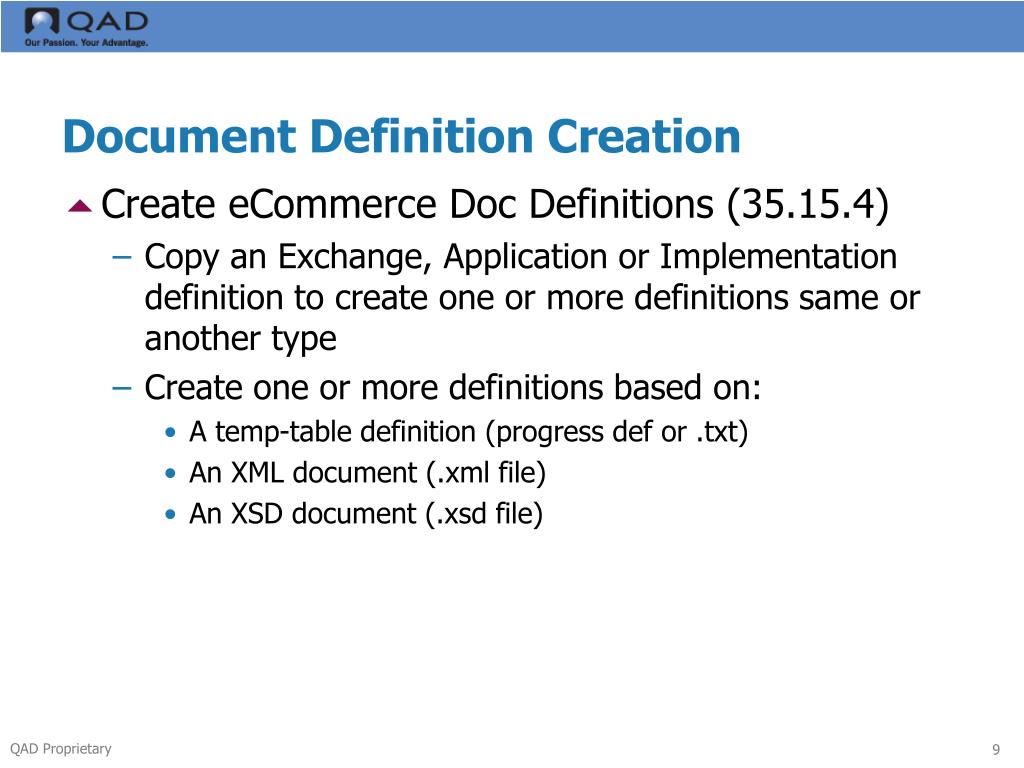Click 'Create one or more definitions based on:'
1024x768 pixels.
click(x=453, y=387)
